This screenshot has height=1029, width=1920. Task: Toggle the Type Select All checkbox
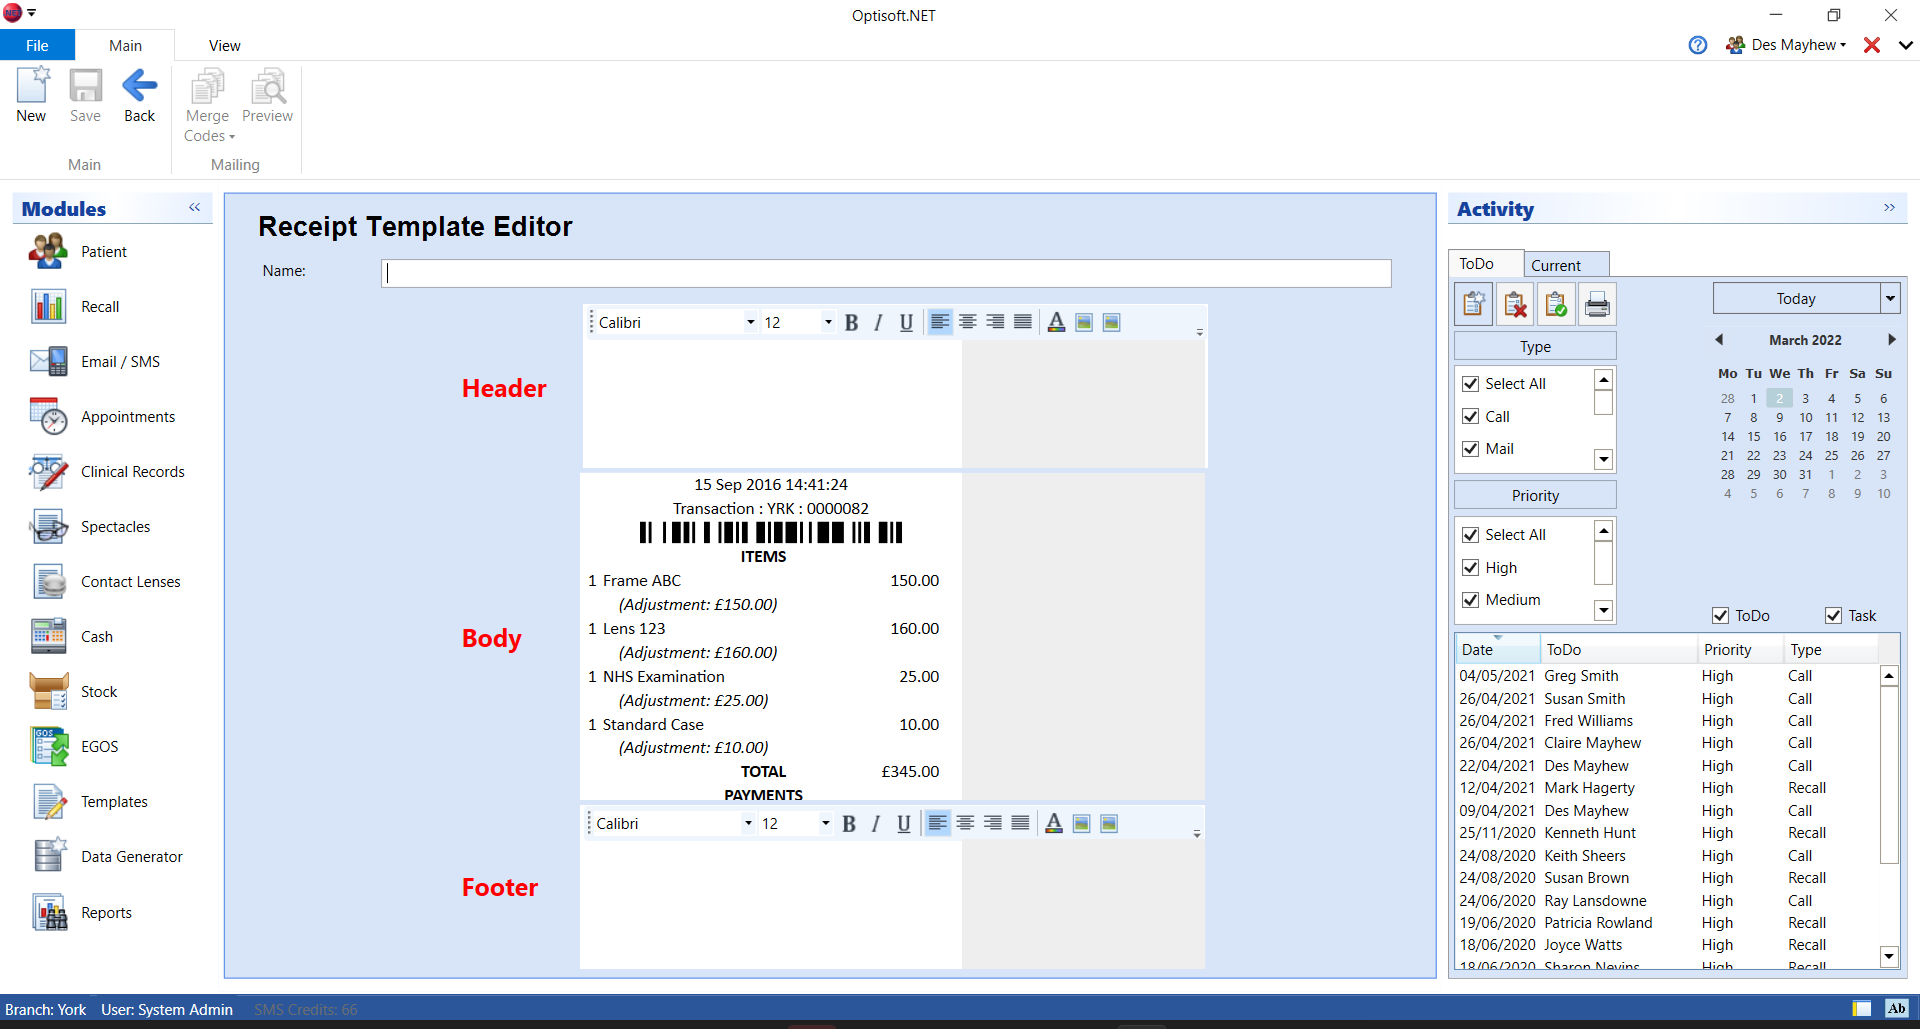[1470, 384]
